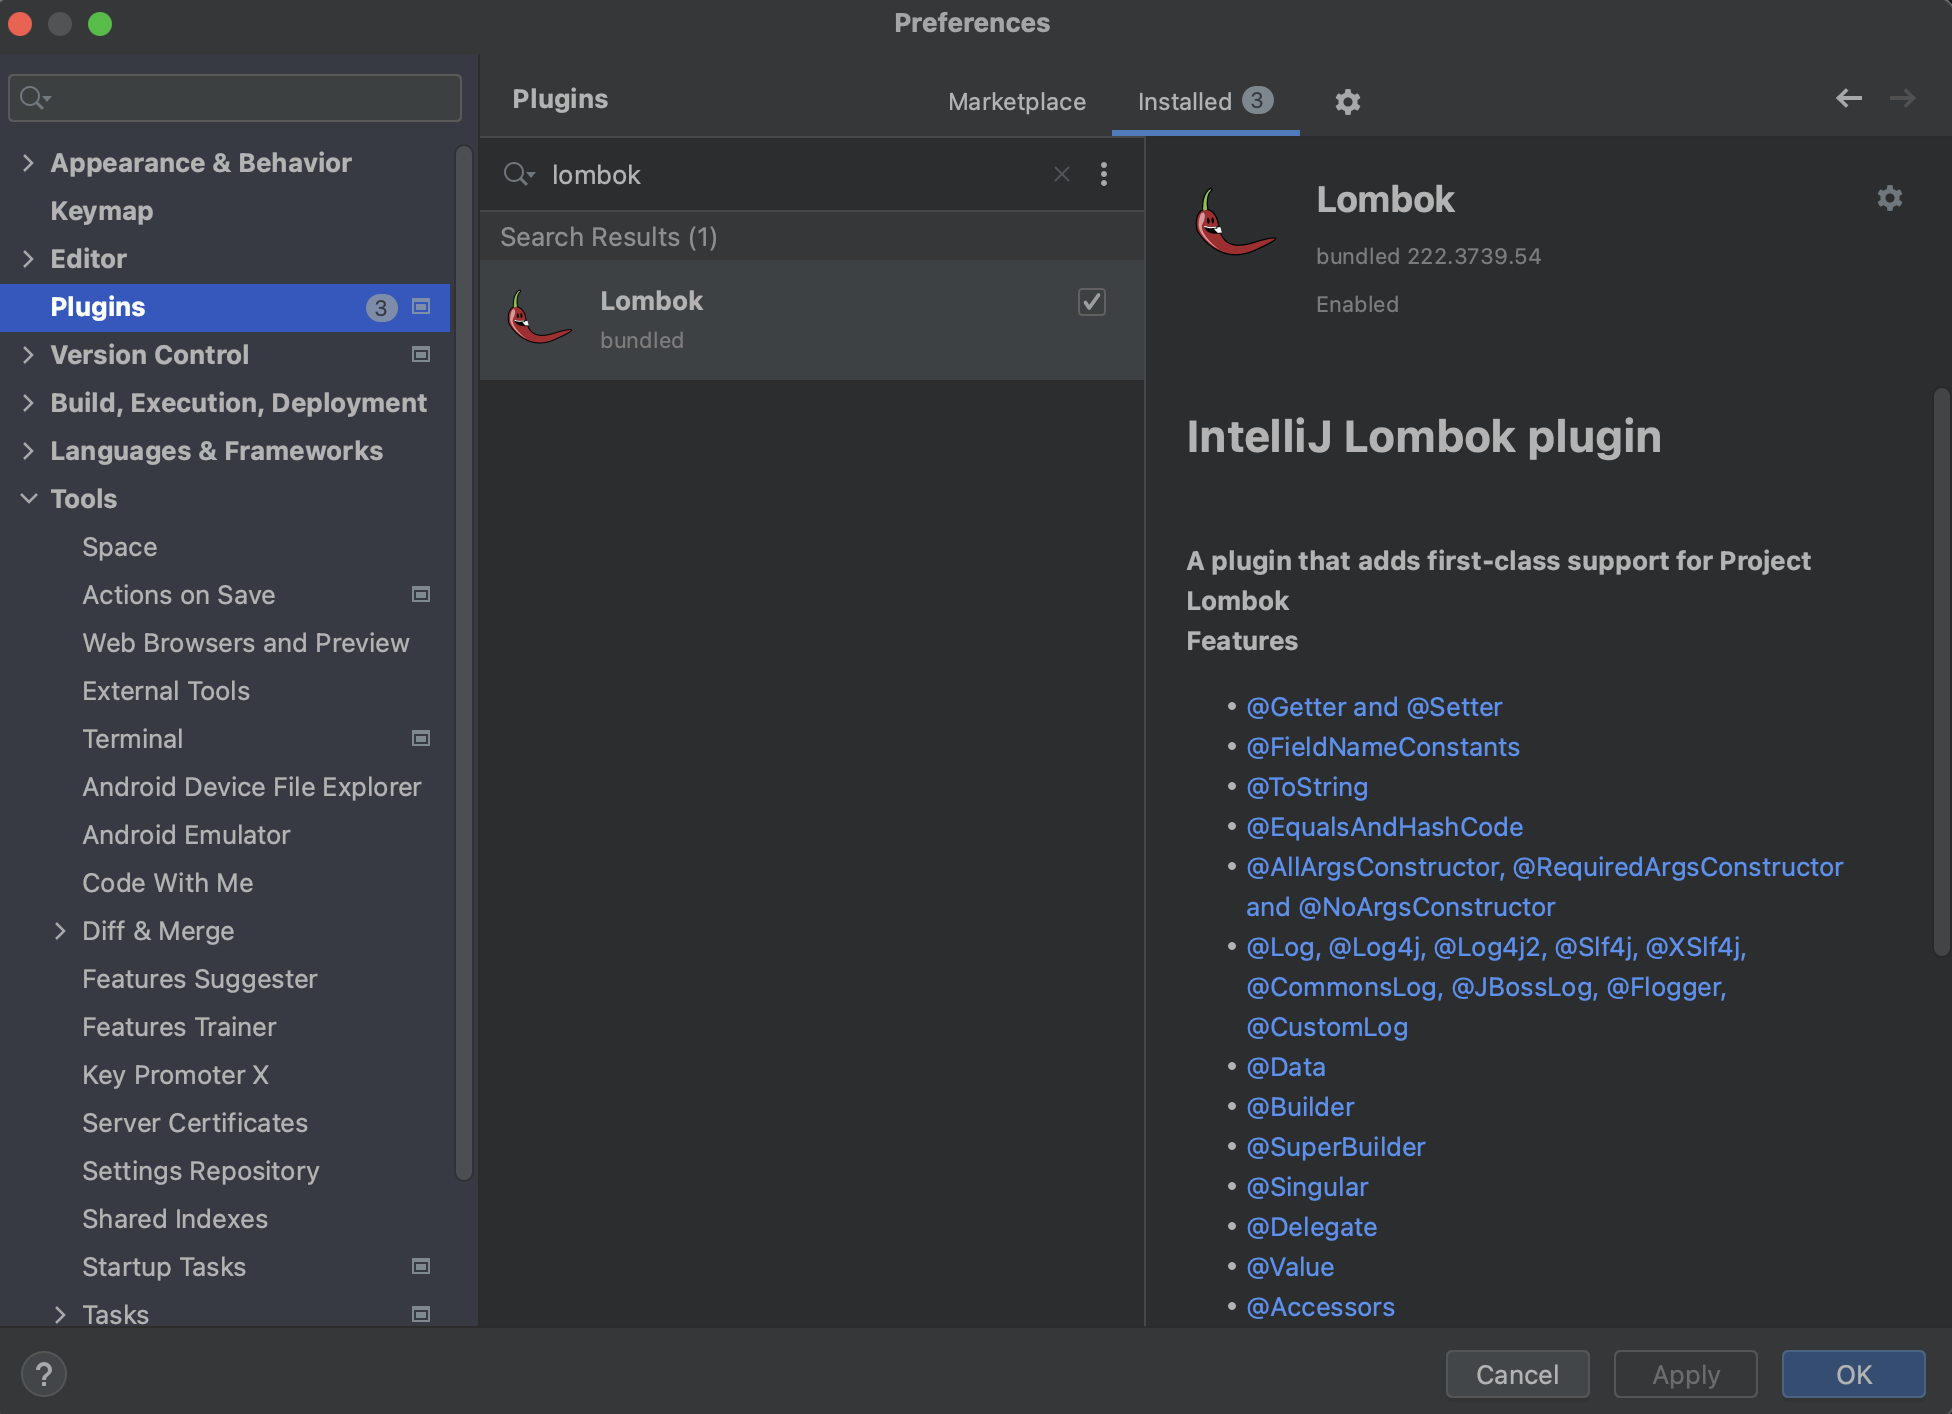Expand the Diff & Merge node
Image resolution: width=1952 pixels, height=1414 pixels.
[60, 931]
